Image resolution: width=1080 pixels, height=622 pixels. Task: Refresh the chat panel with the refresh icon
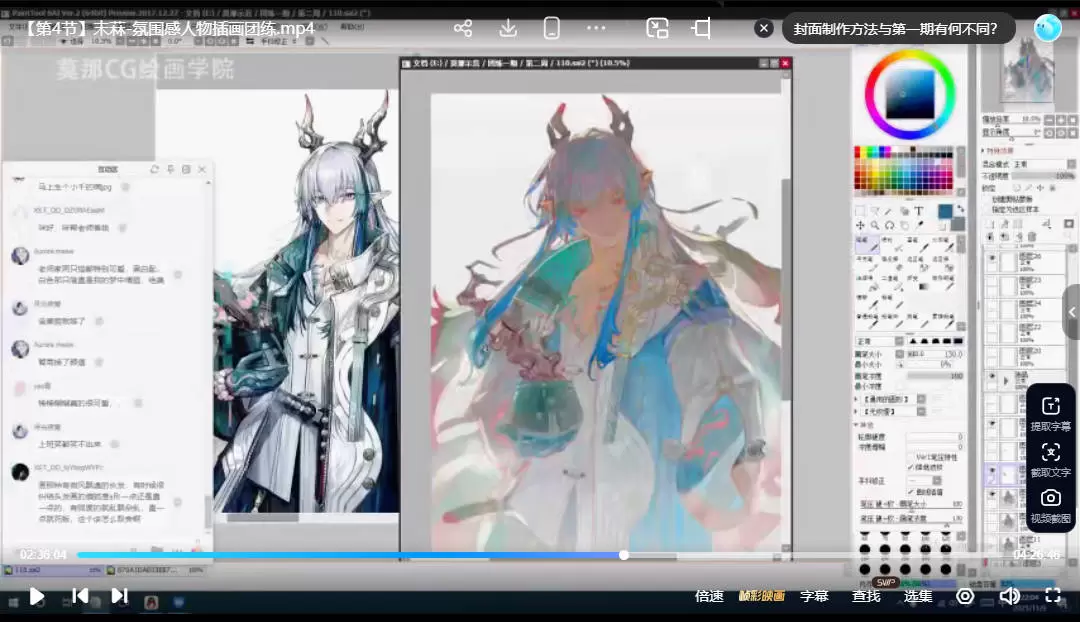pos(154,169)
